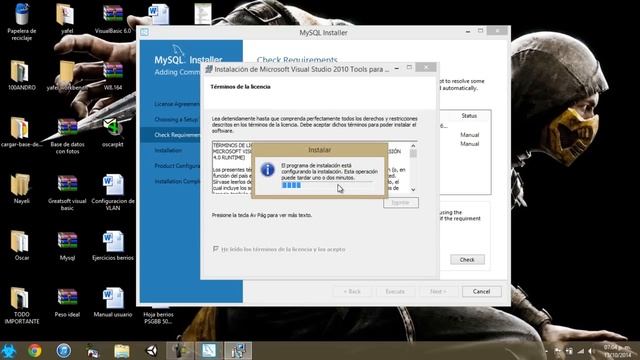Viewport: 640px width, 360px height.
Task: Open Manual usuario Word document
Action: point(113,302)
